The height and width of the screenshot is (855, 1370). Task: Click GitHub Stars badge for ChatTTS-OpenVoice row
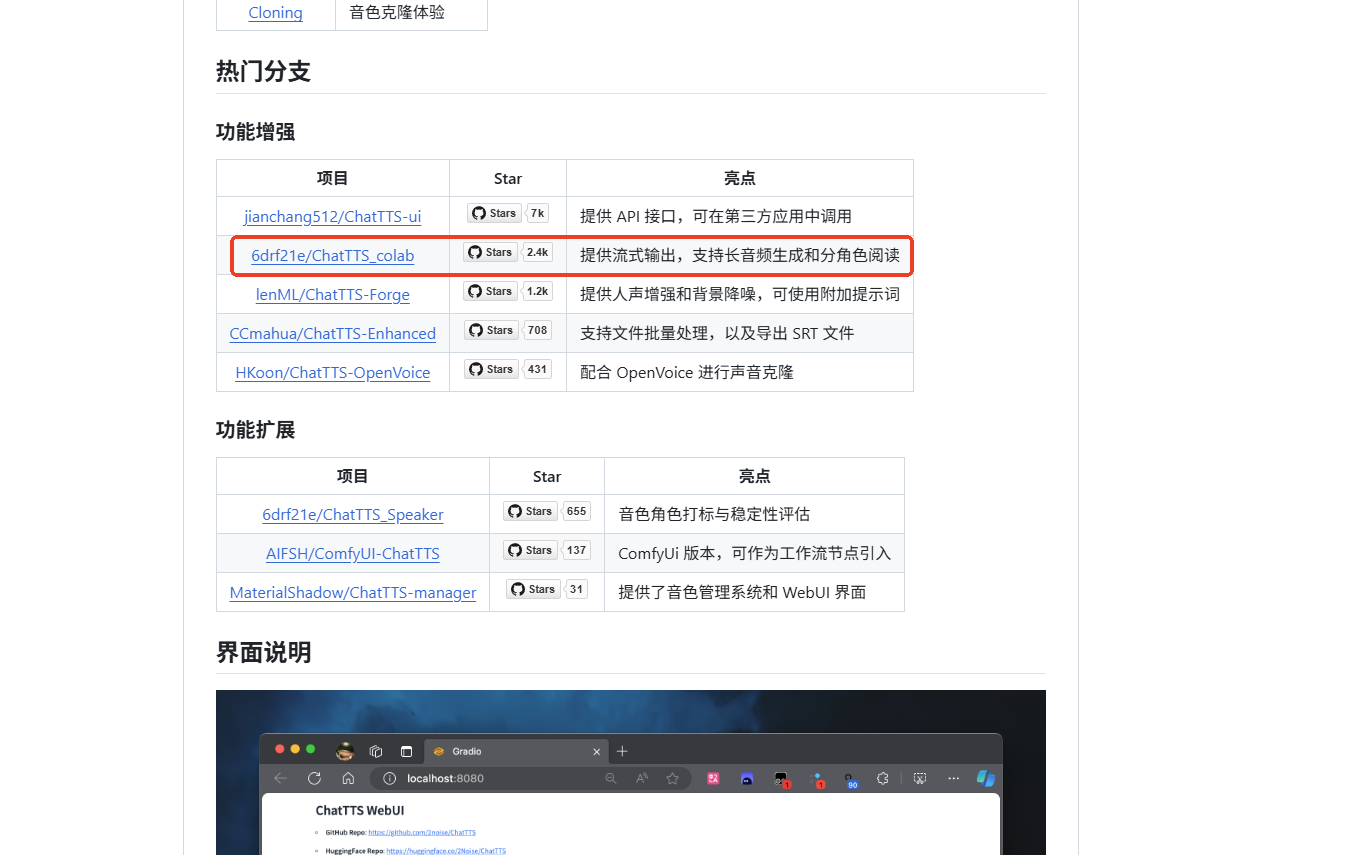tap(491, 369)
